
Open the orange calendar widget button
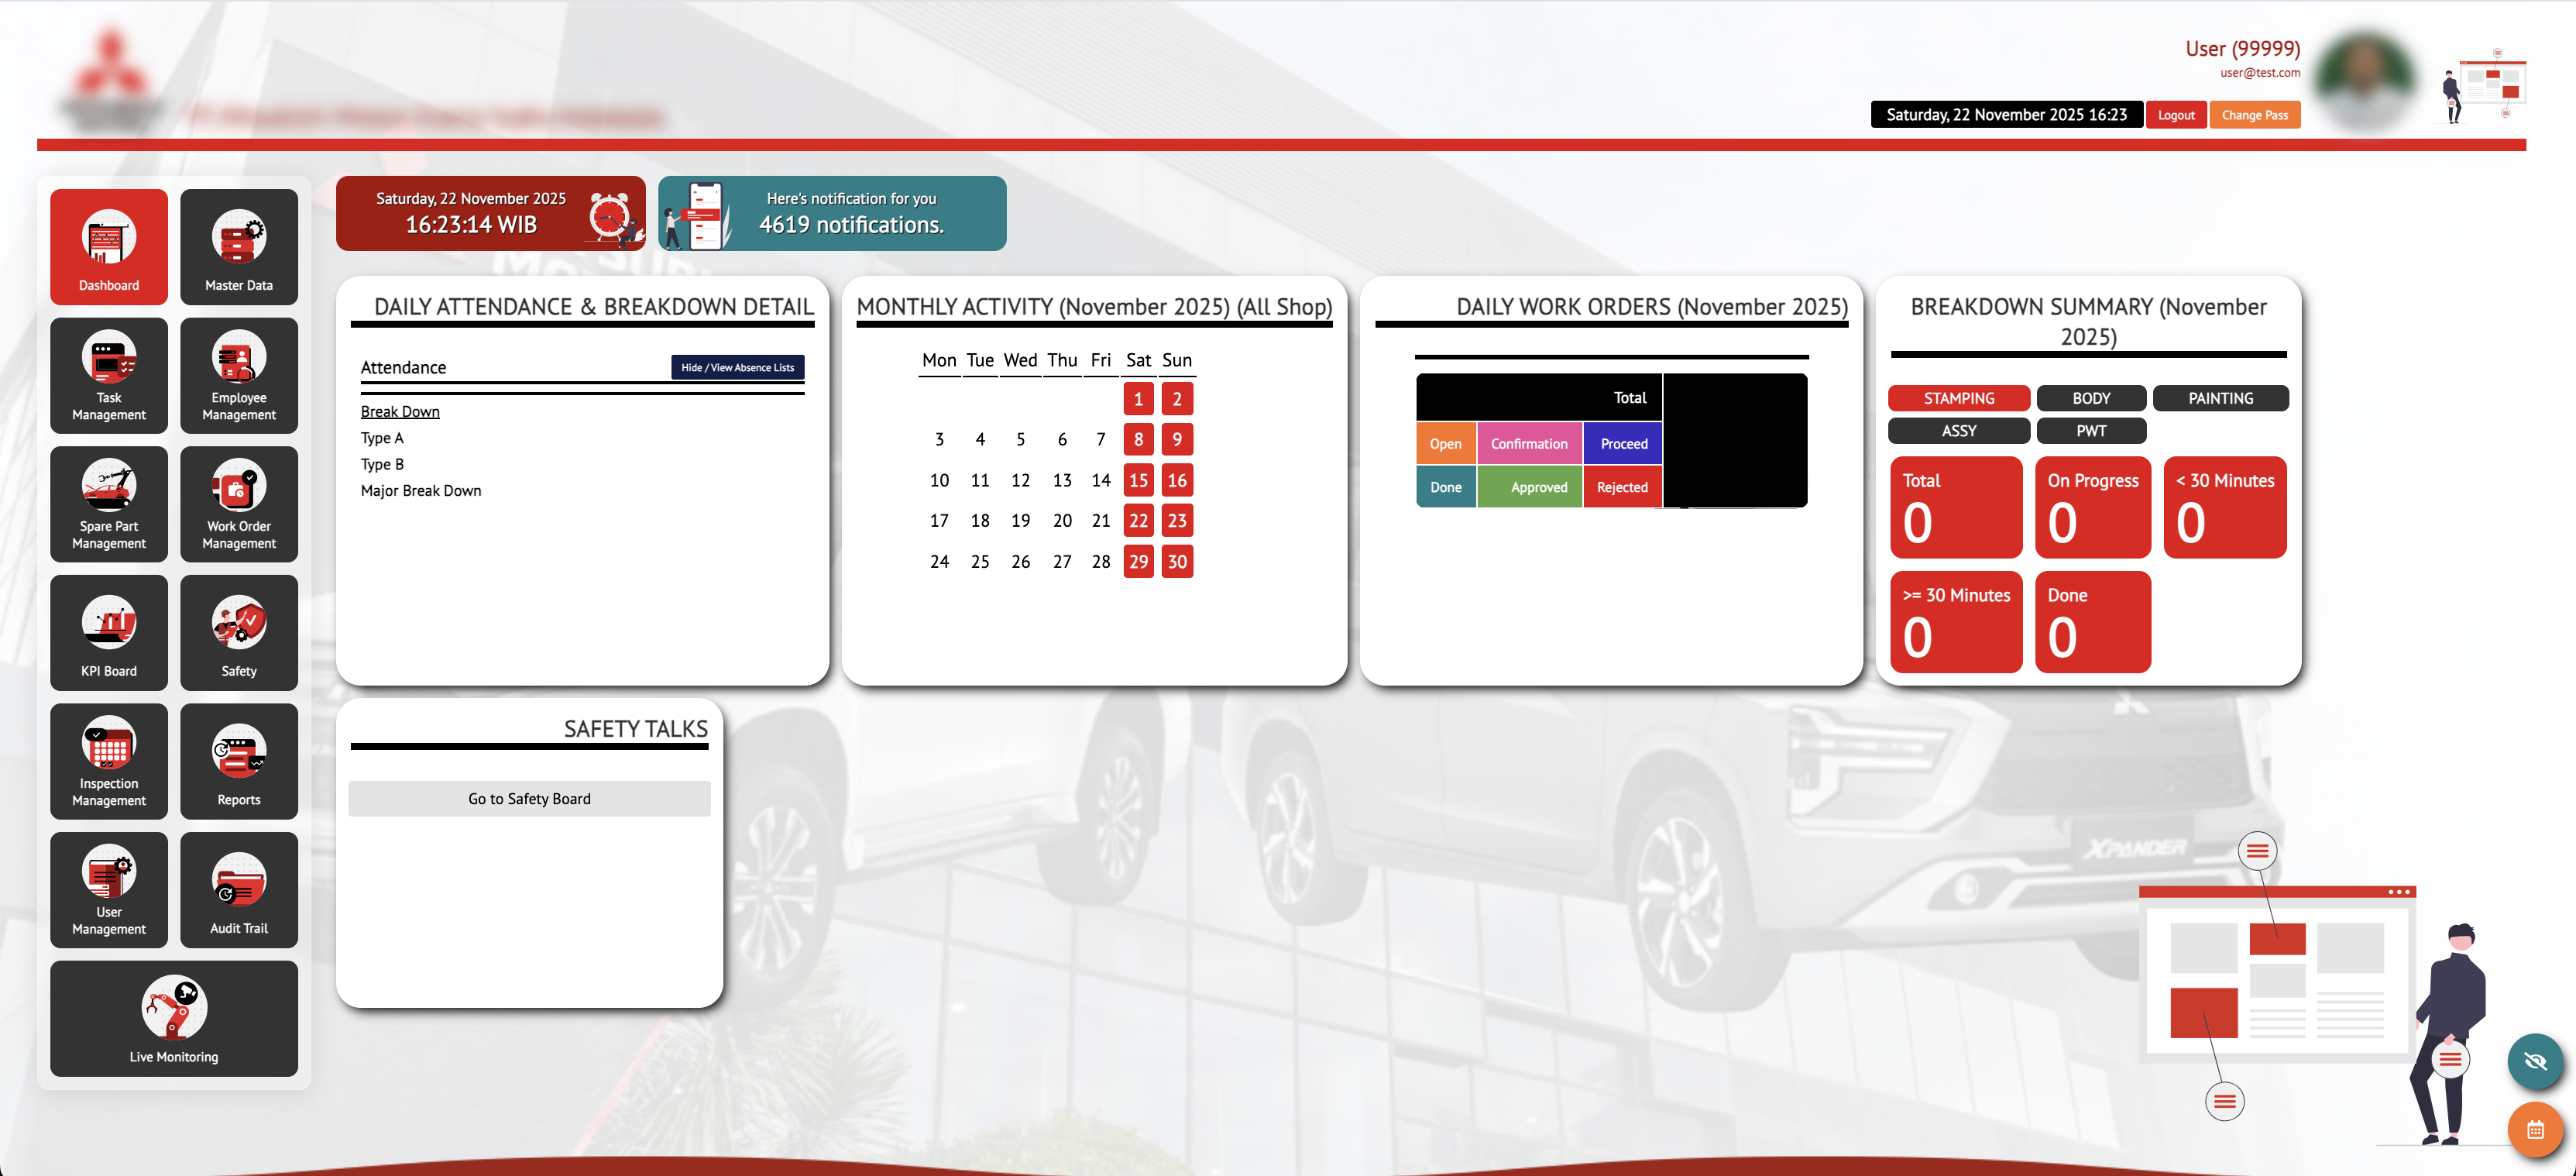[x=2535, y=1130]
